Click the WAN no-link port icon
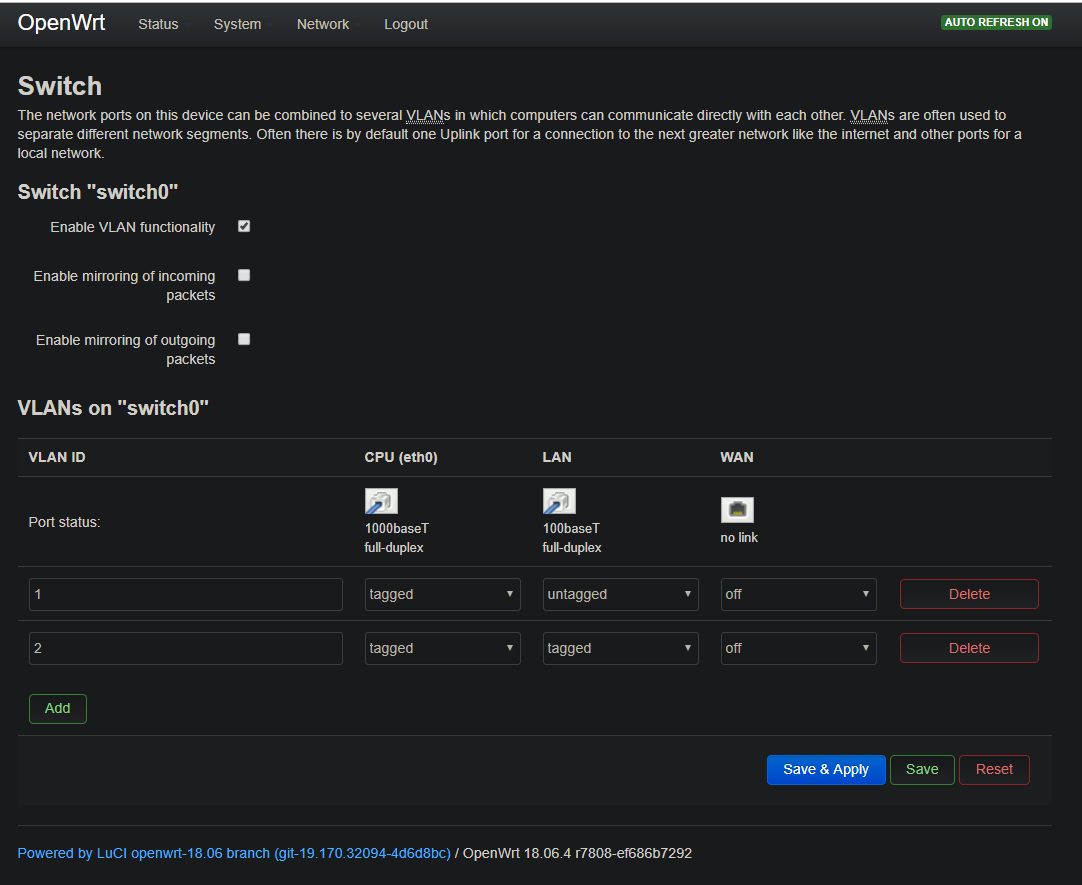This screenshot has height=885, width=1082. click(737, 510)
